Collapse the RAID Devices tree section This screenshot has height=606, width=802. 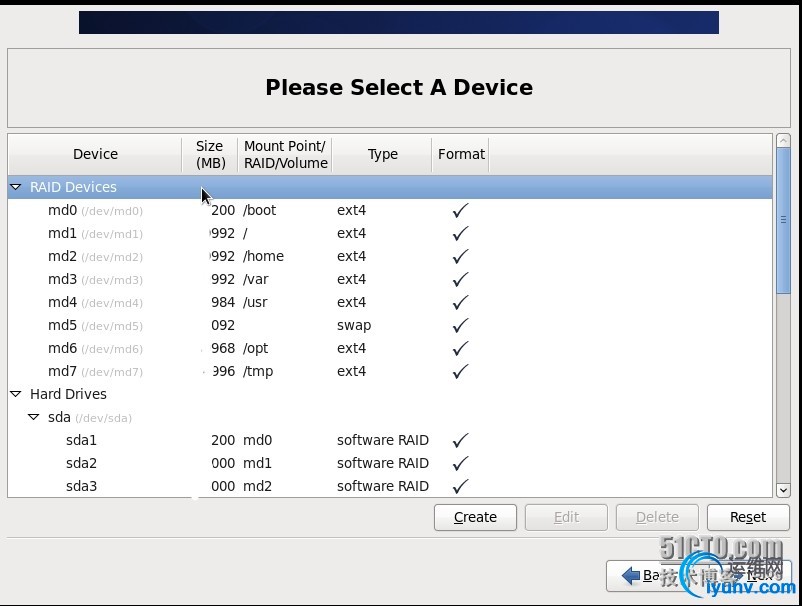click(x=15, y=187)
